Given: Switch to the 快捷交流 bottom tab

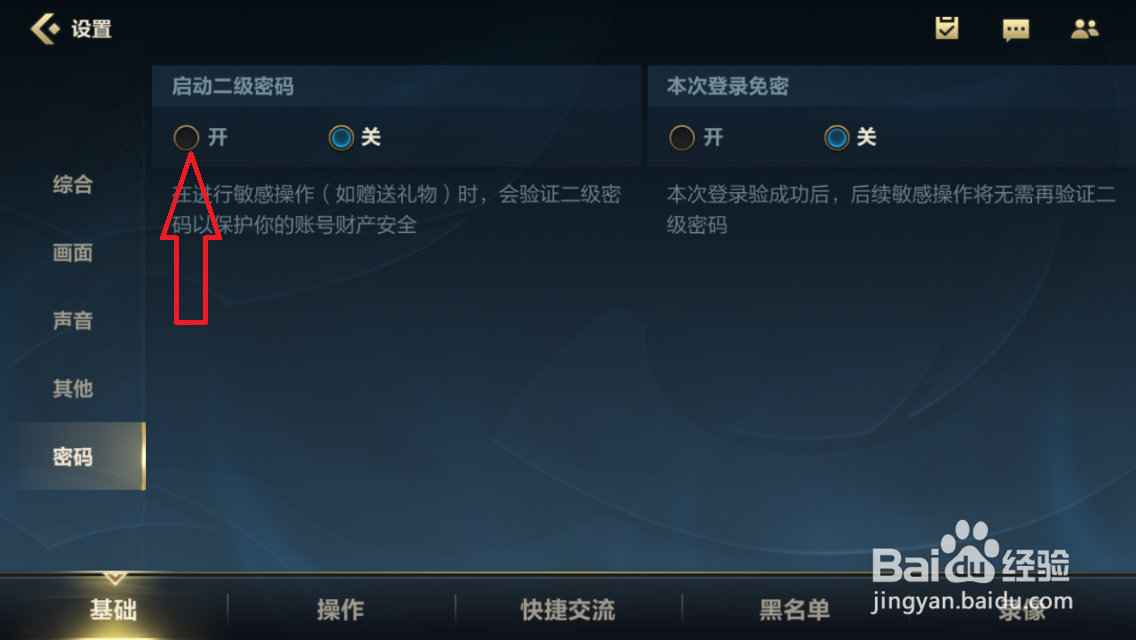Looking at the screenshot, I should pos(568,610).
